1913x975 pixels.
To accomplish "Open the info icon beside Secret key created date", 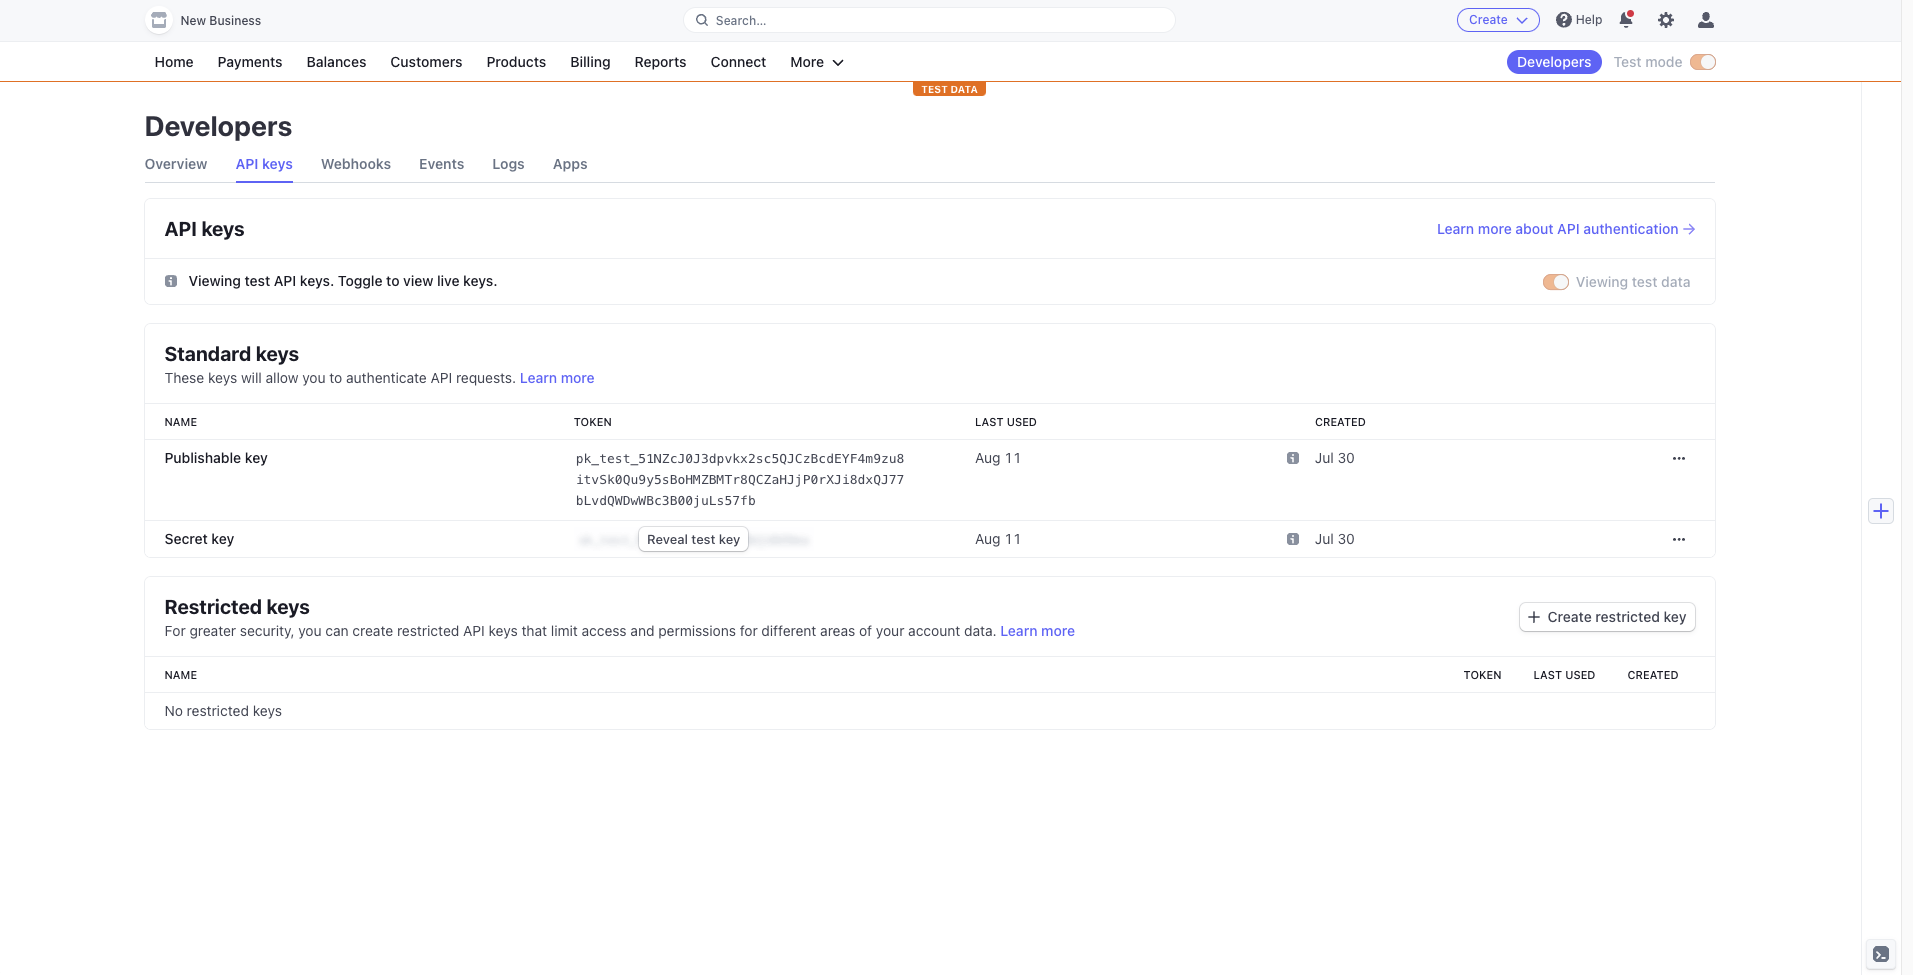I will click(1293, 538).
